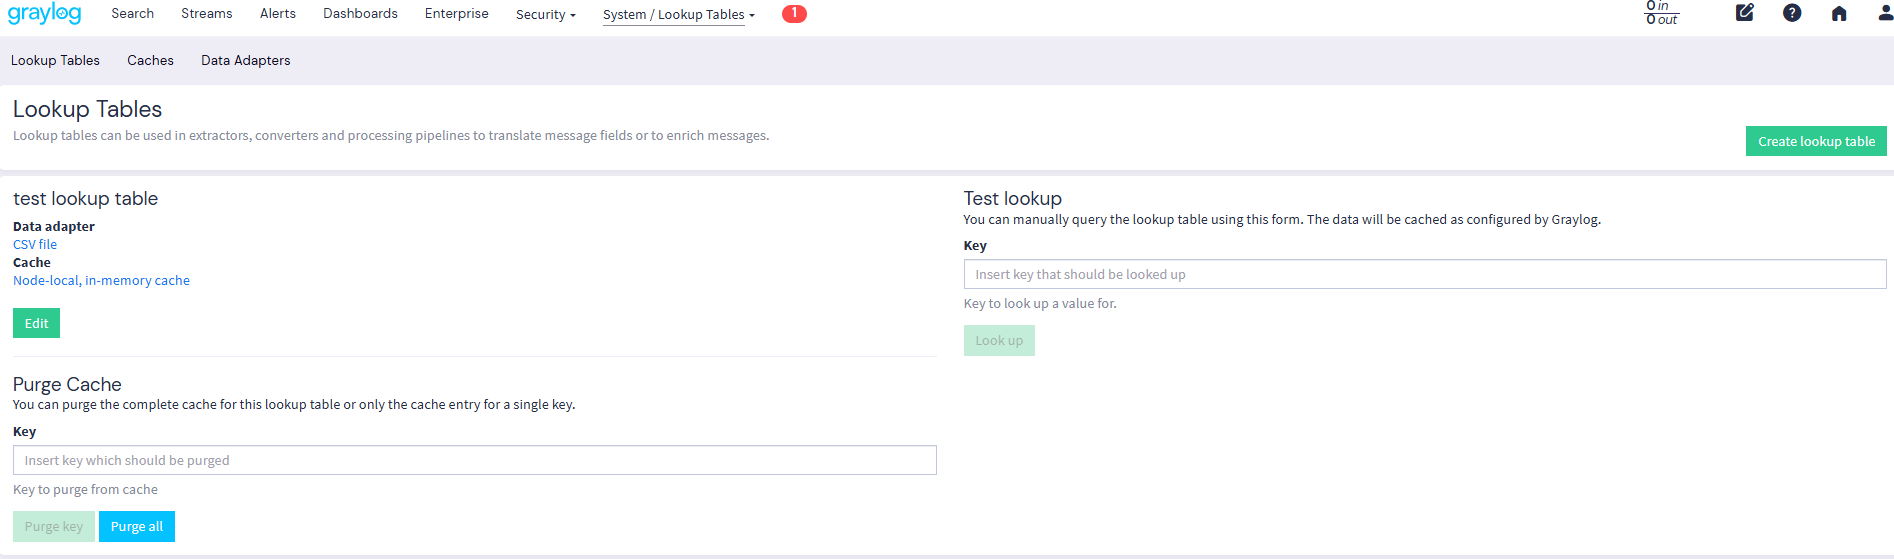Open the scratchpad edit icon
Image resolution: width=1894 pixels, height=559 pixels.
pos(1744,13)
